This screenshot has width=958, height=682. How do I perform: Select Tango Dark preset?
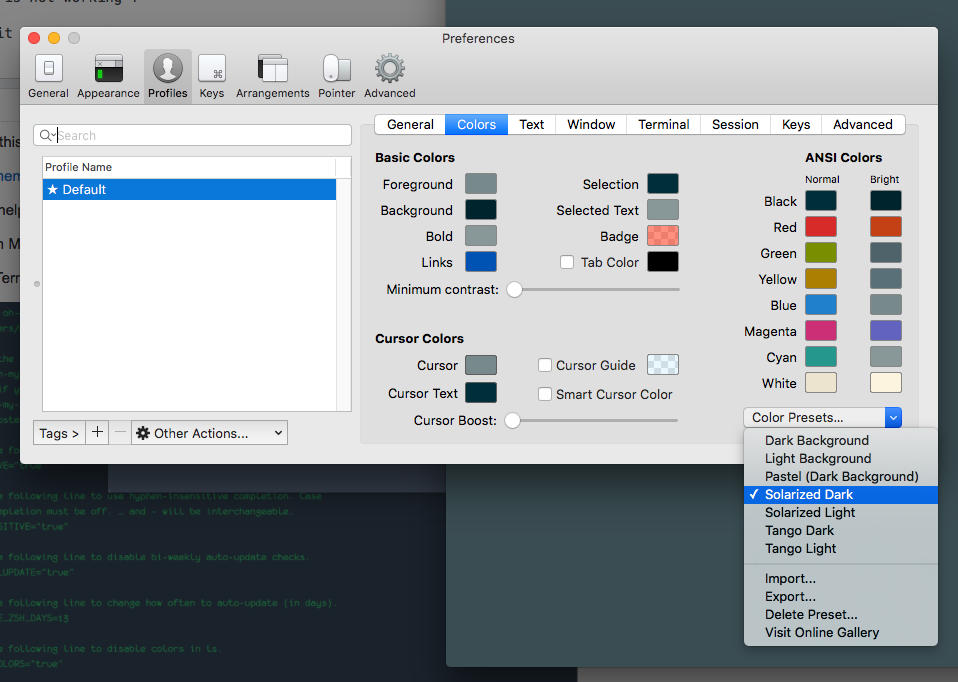pyautogui.click(x=800, y=530)
